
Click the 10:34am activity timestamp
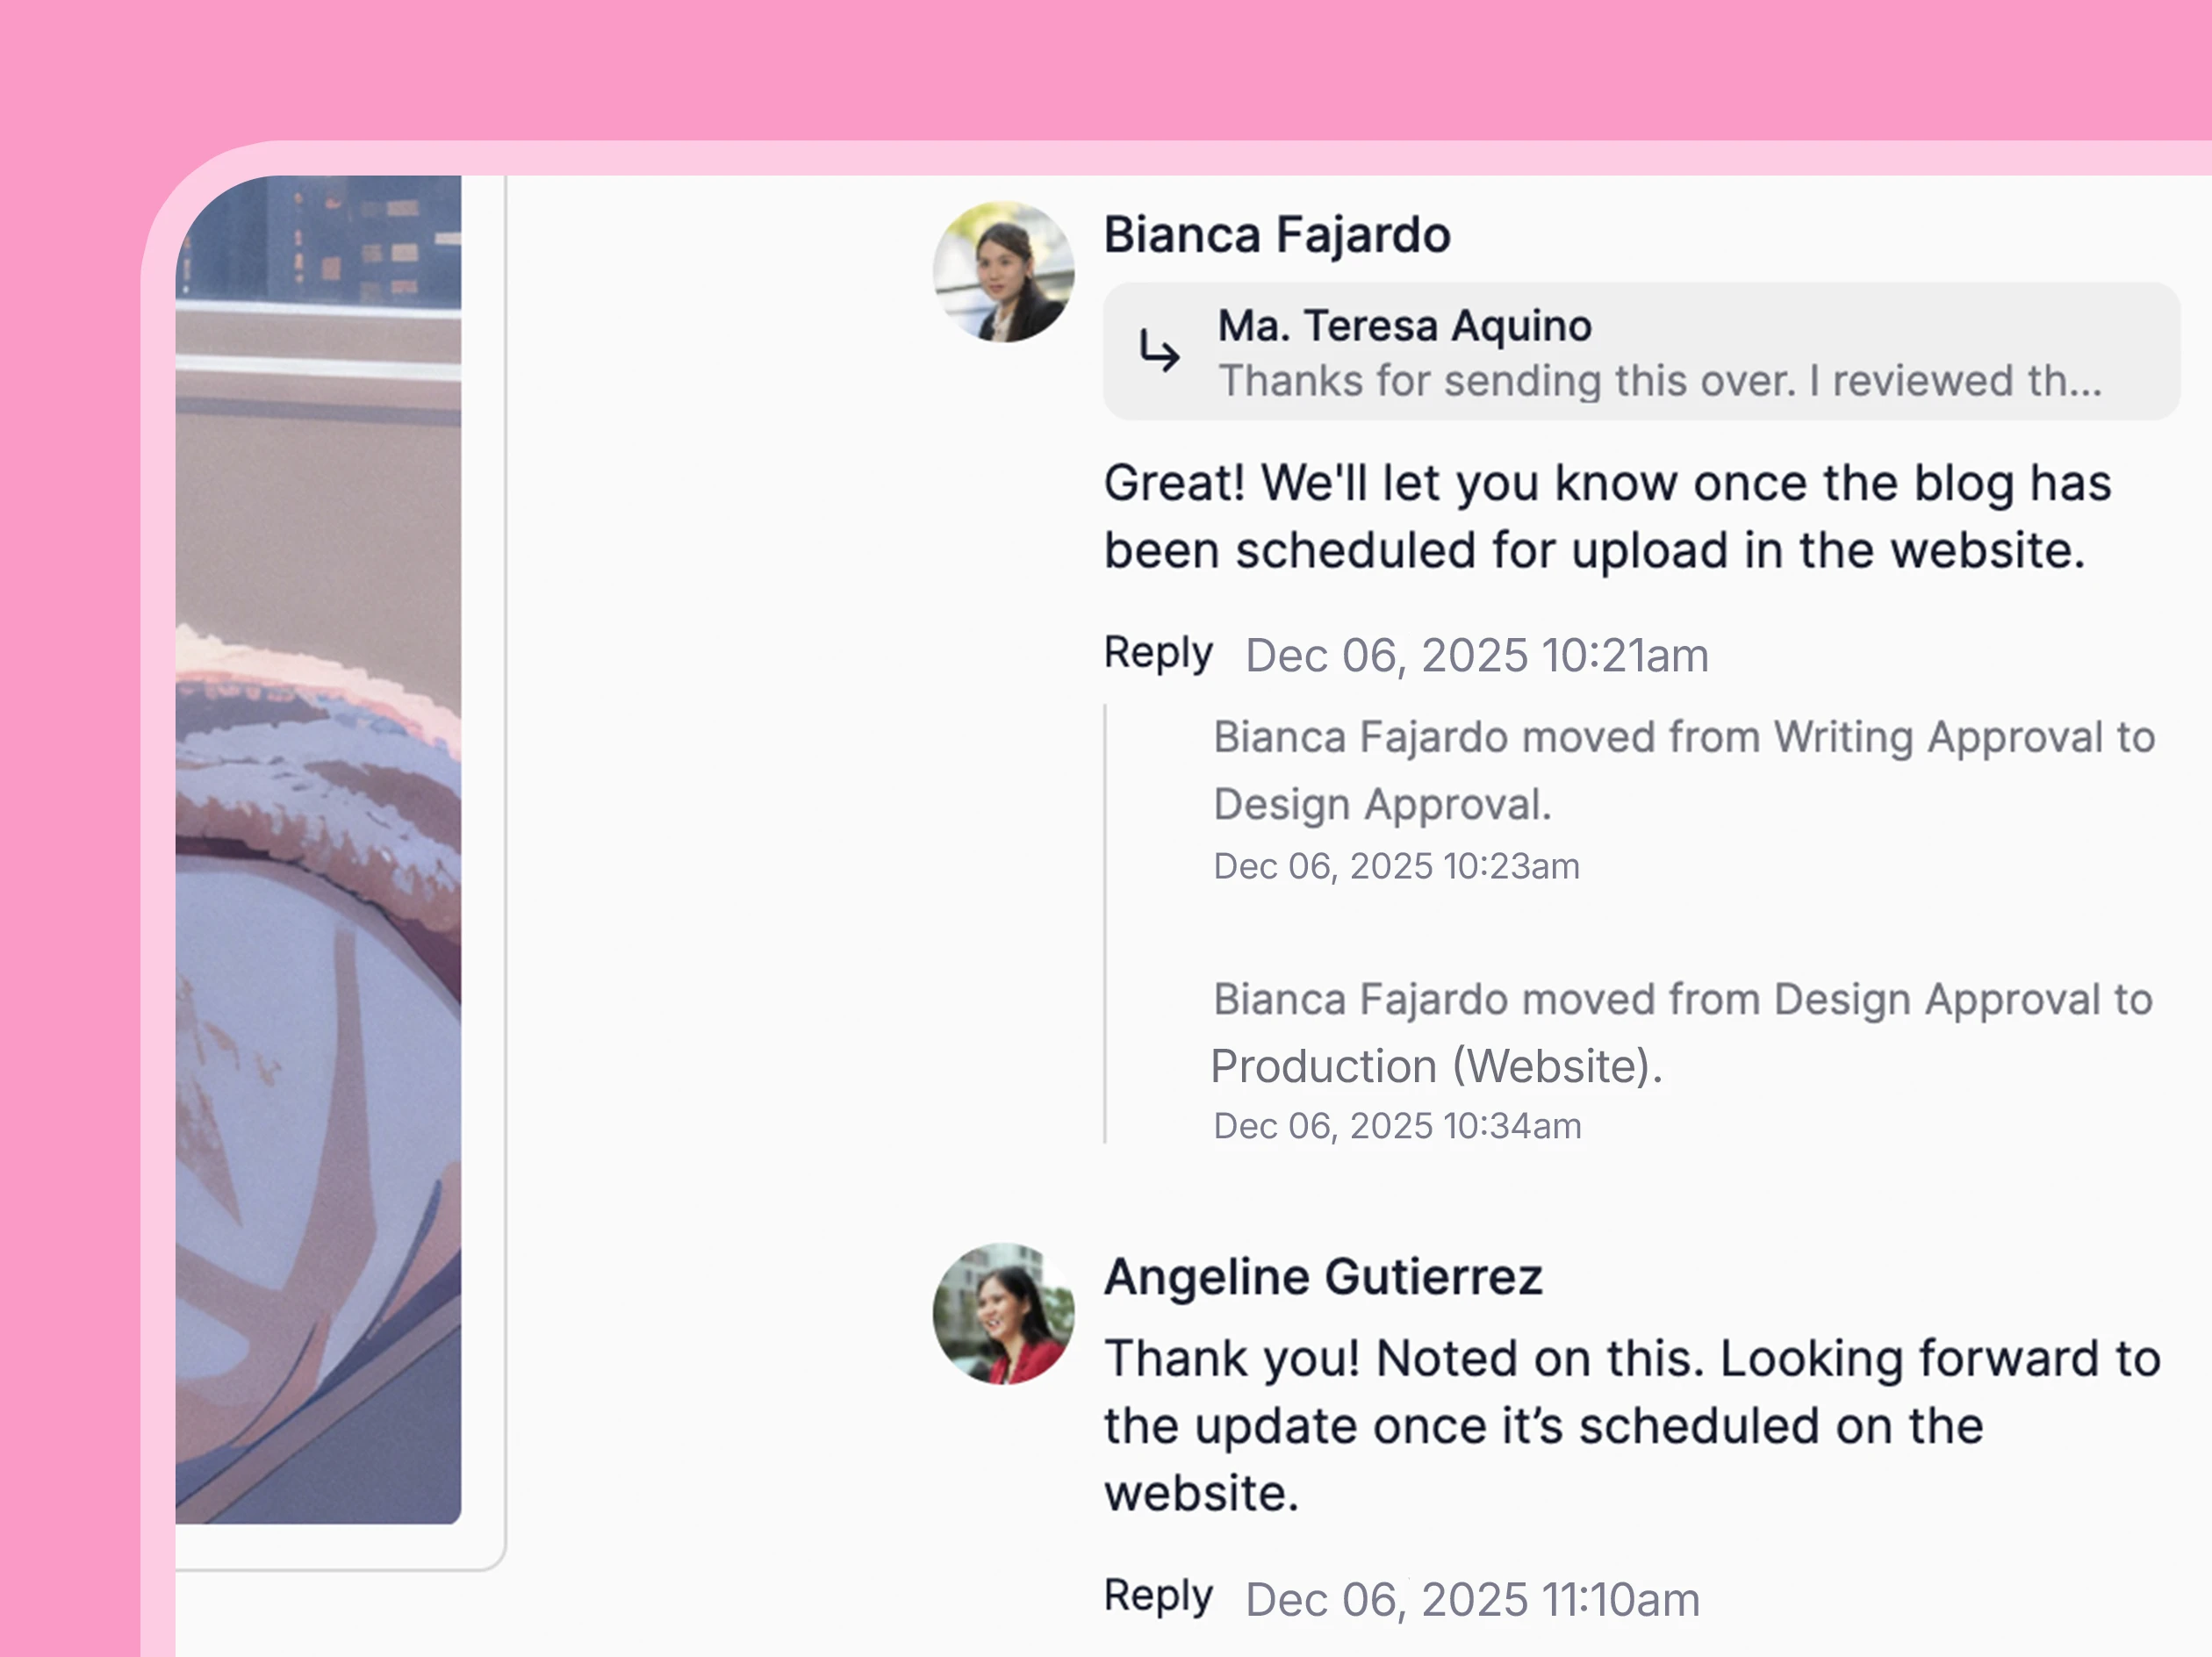(x=1396, y=1126)
